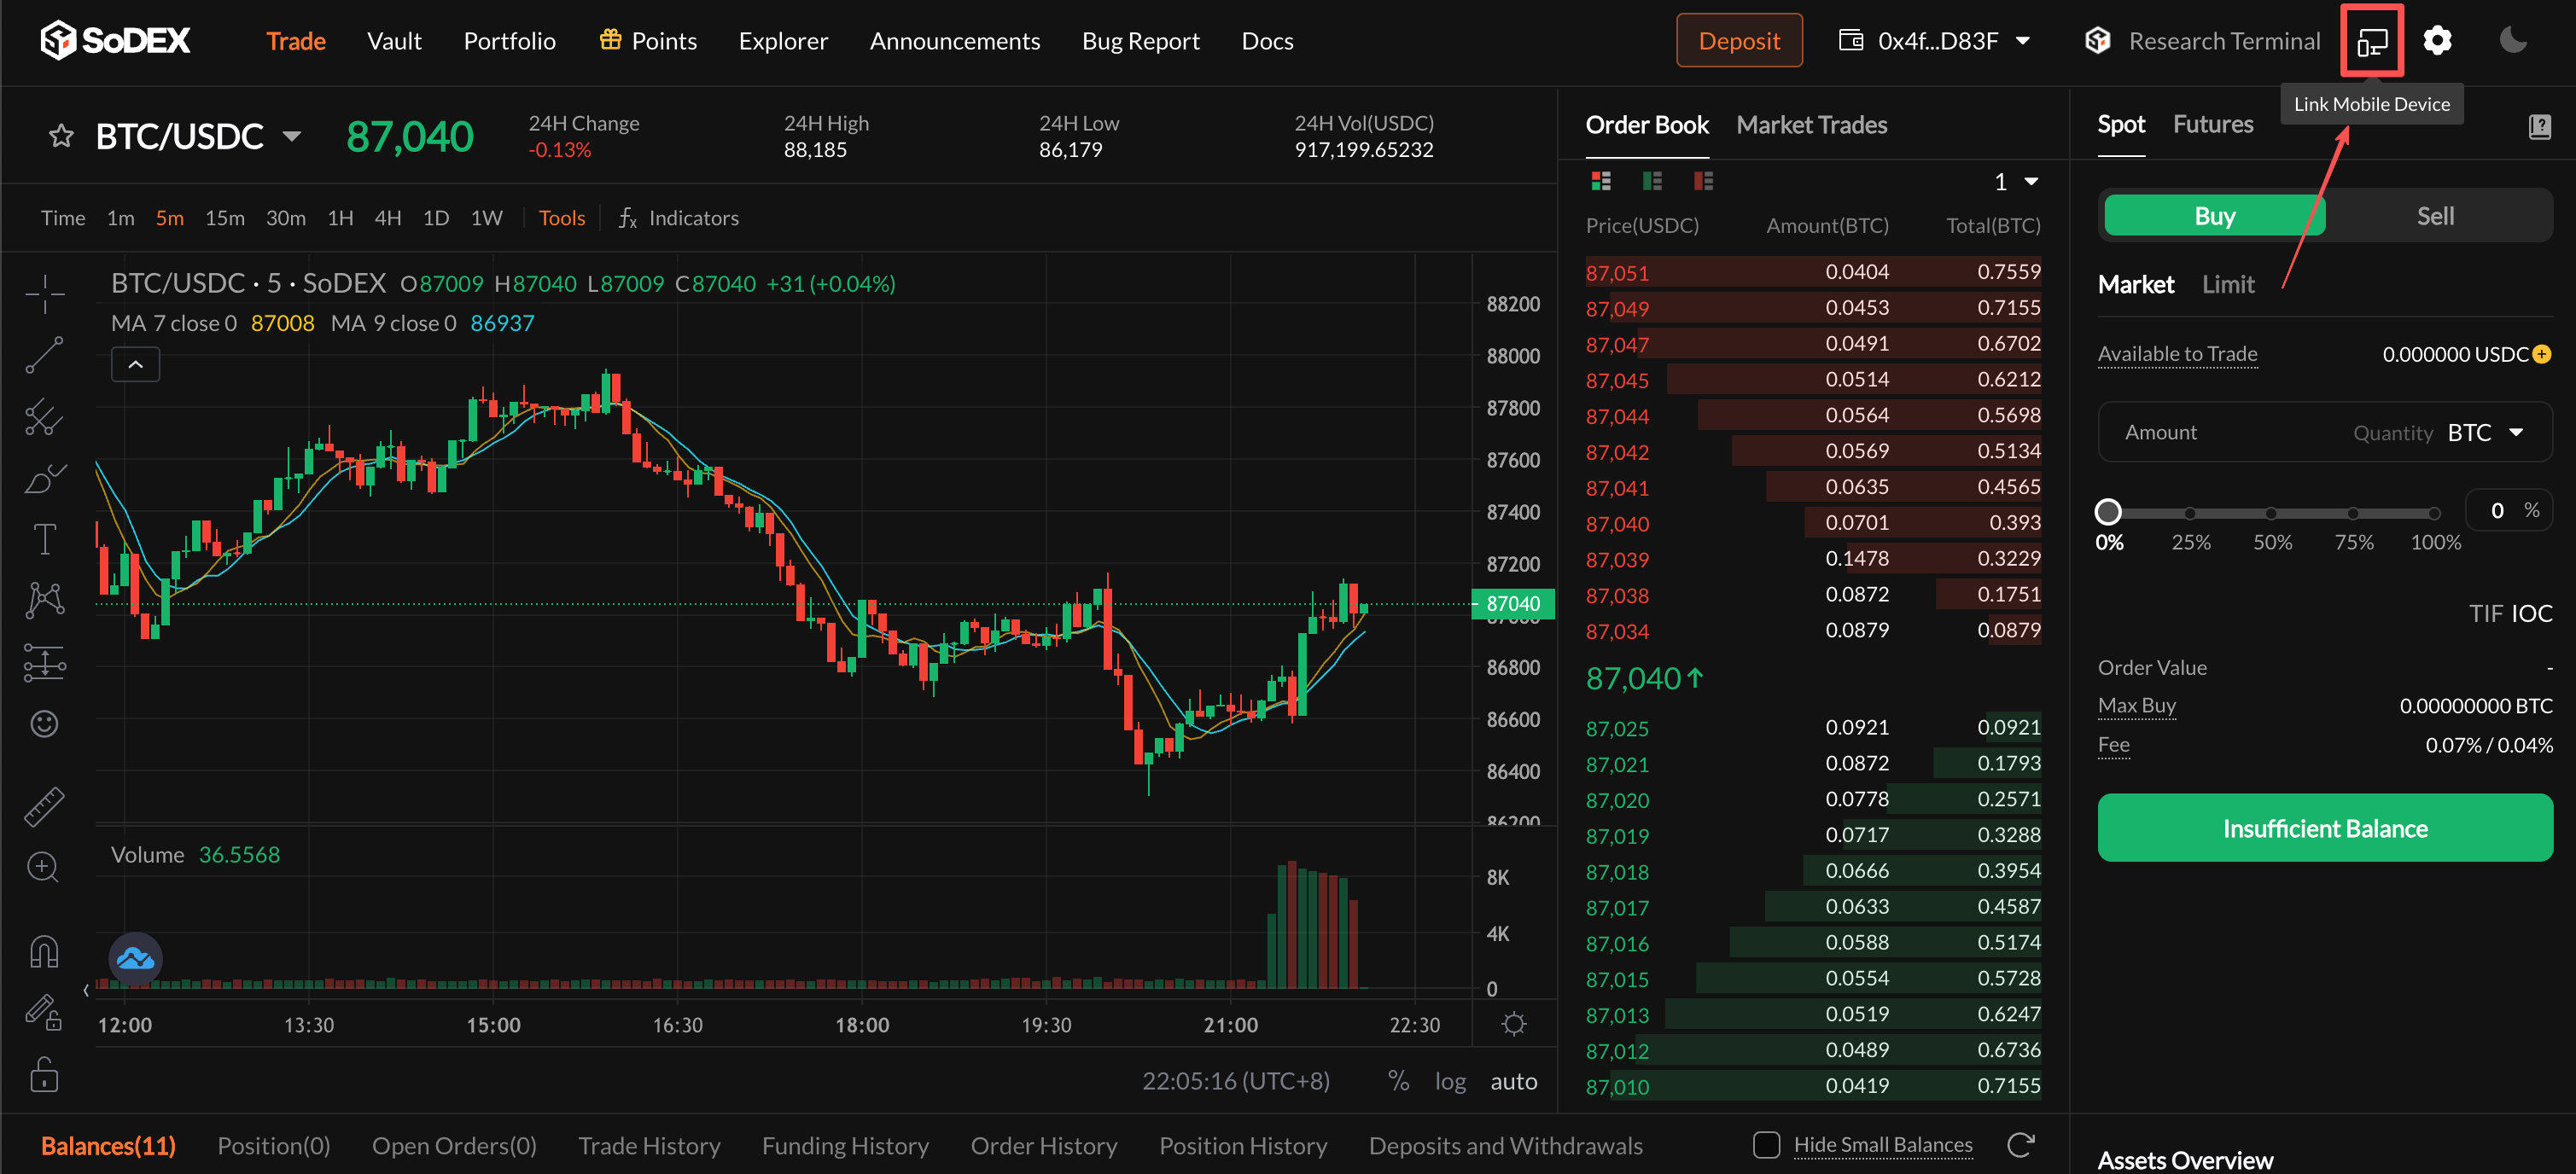This screenshot has width=2576, height=1174.
Task: Check the Hide Small Balances box
Action: point(1766,1145)
